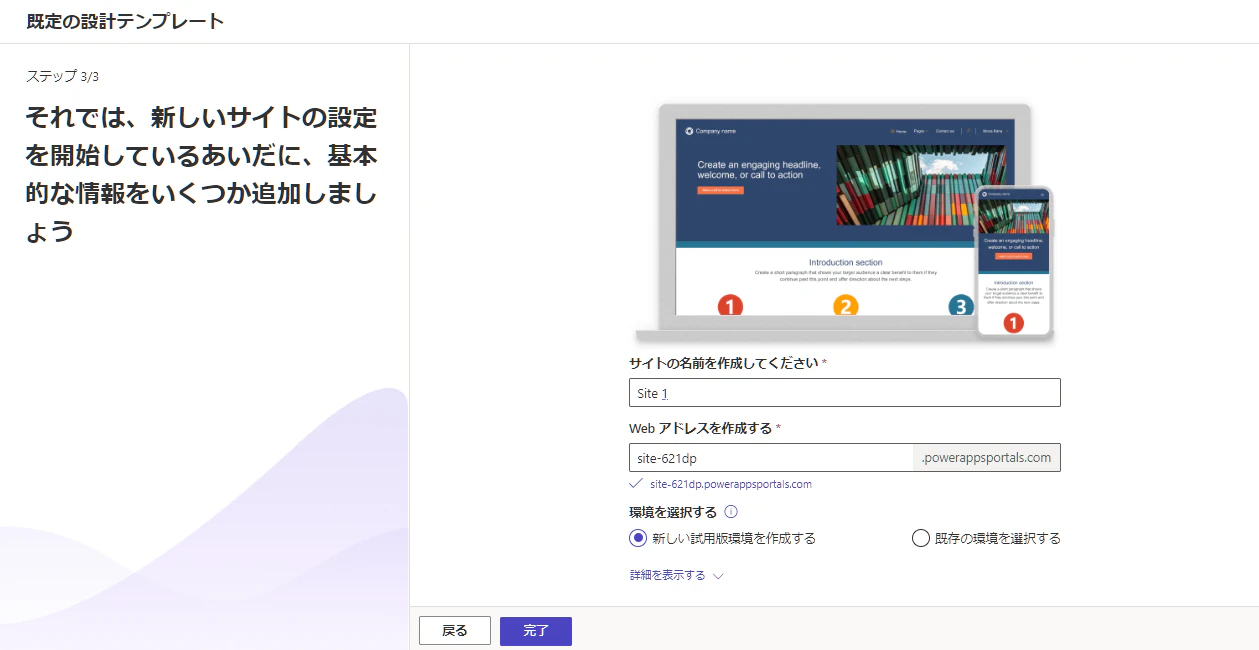This screenshot has height=650, width=1259.
Task: Click the Web アドレスを作成する label
Action: 701,428
